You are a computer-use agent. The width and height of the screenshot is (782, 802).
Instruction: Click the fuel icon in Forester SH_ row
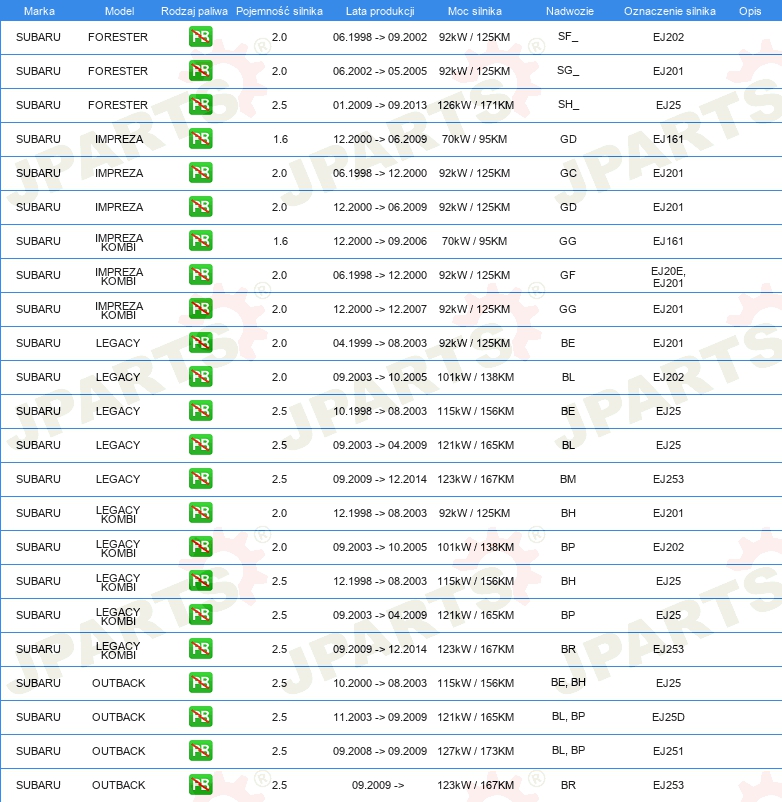tap(200, 105)
